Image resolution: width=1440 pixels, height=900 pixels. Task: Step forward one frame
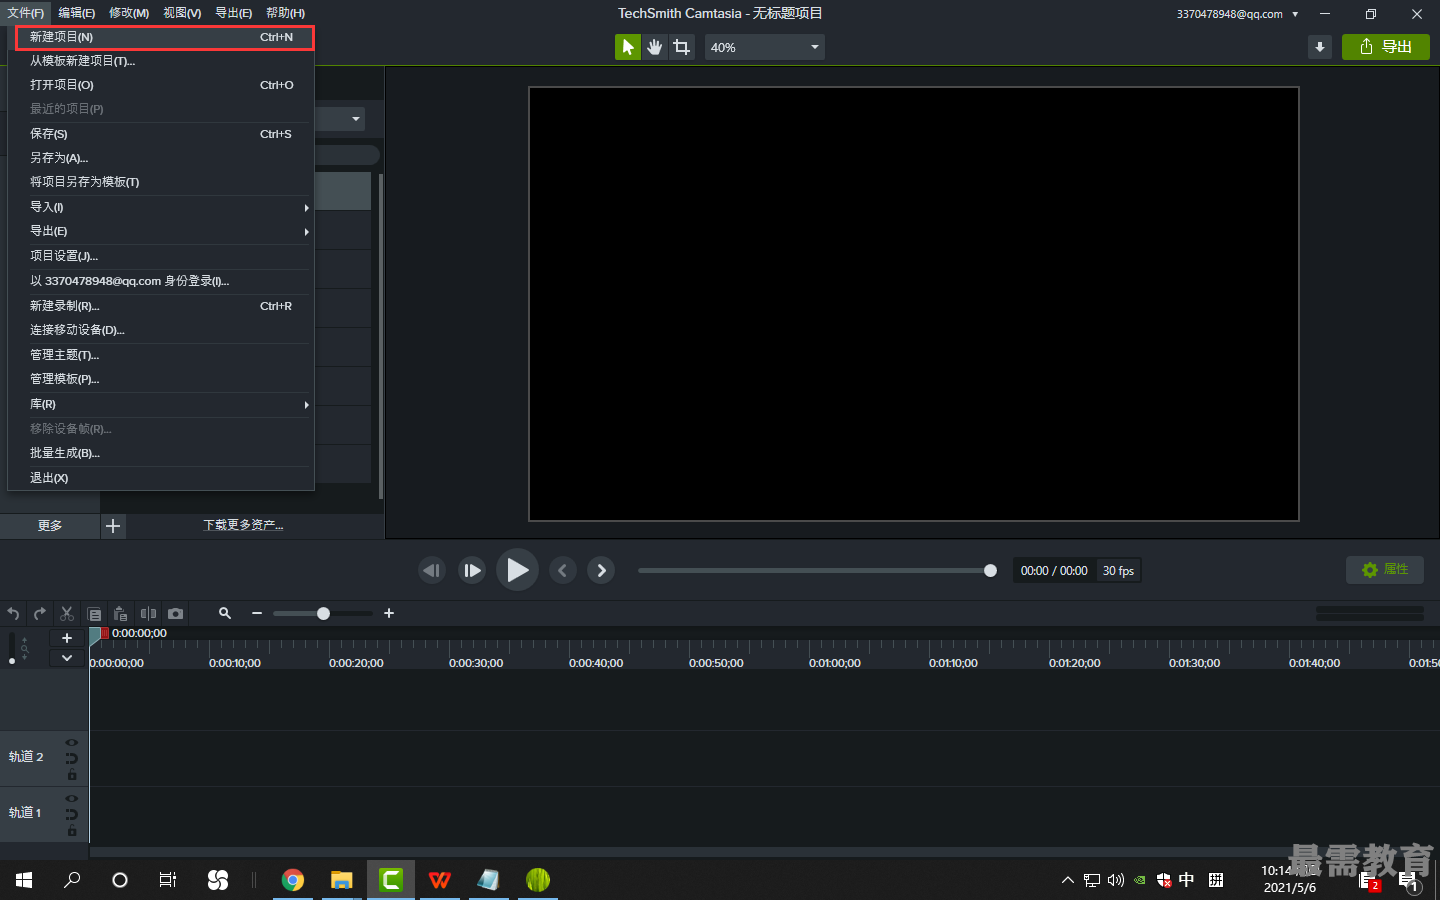coord(472,570)
